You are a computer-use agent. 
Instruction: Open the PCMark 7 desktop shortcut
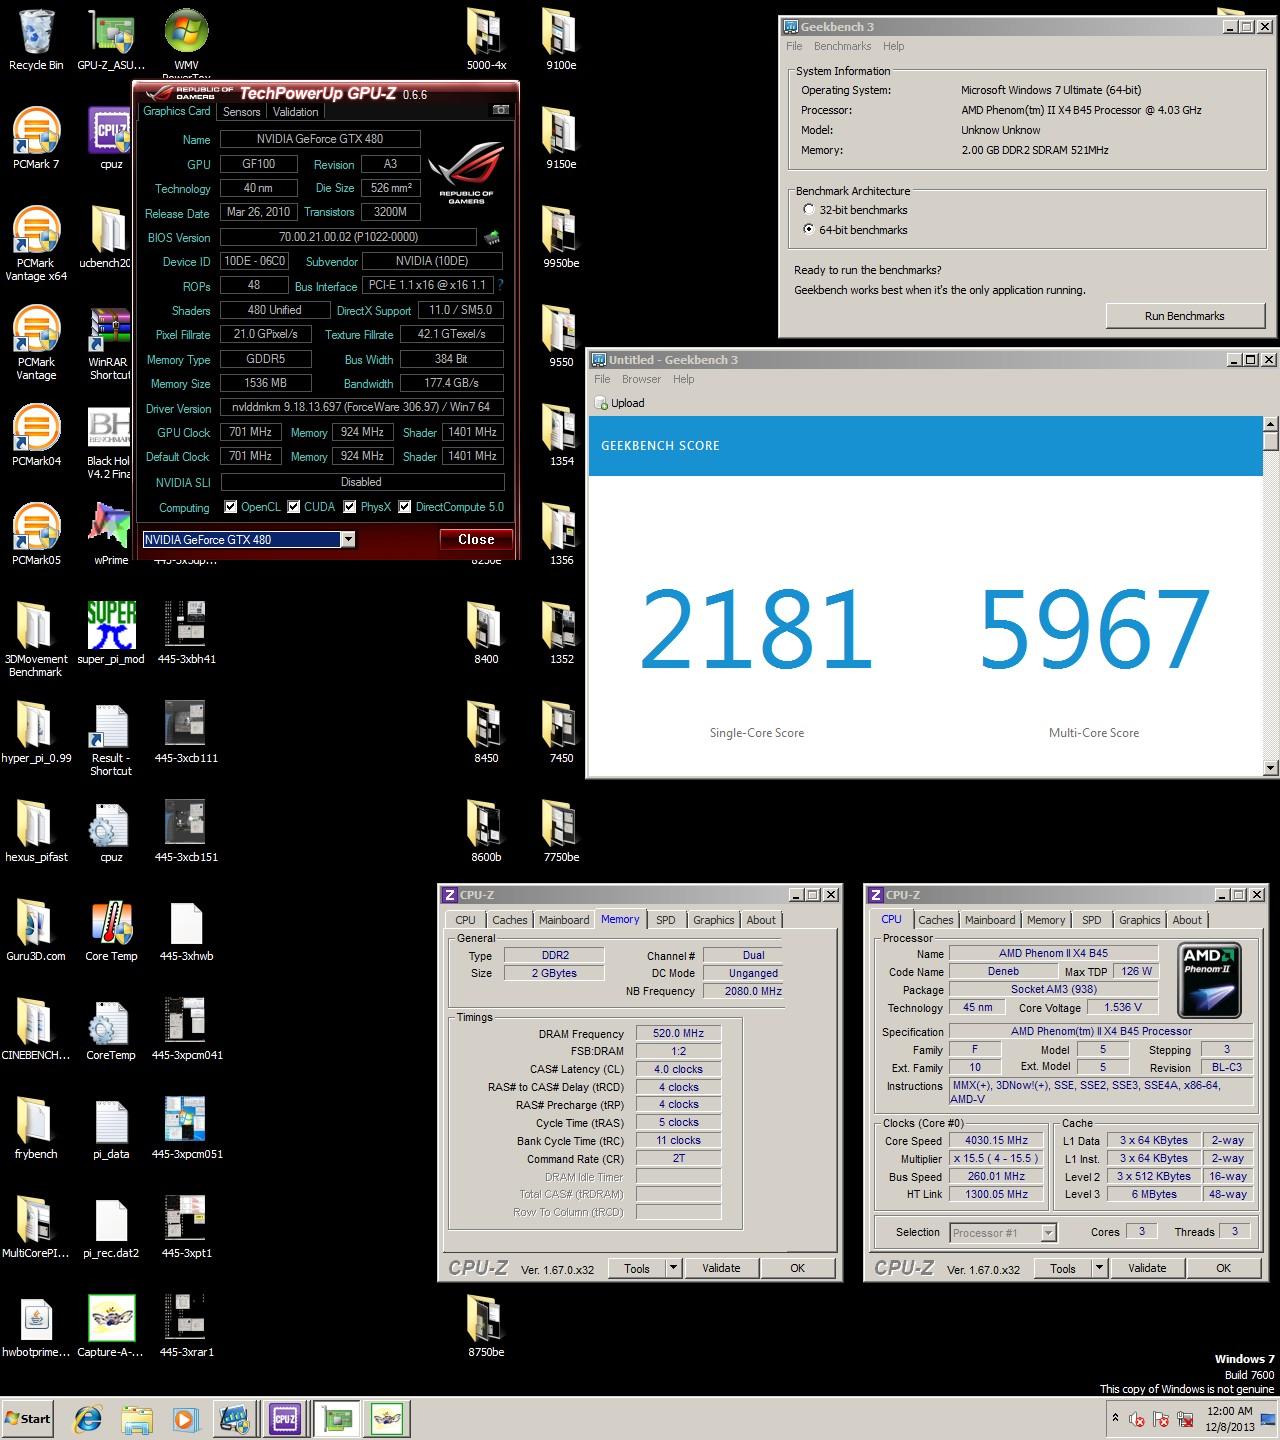[x=36, y=139]
